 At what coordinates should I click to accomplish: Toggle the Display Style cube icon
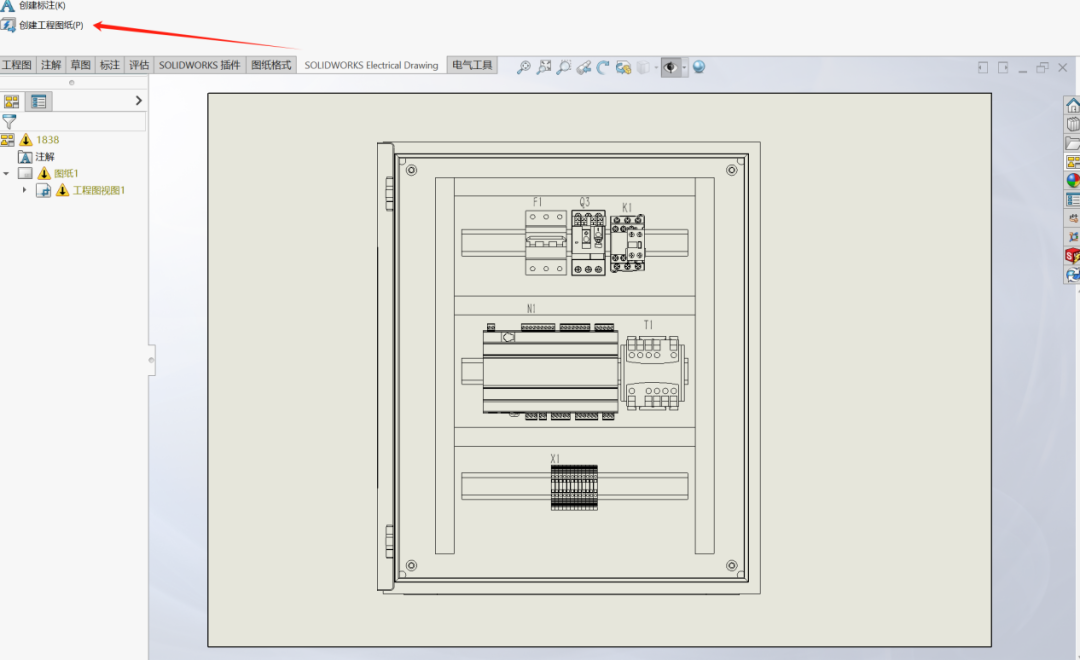pyautogui.click(x=643, y=67)
